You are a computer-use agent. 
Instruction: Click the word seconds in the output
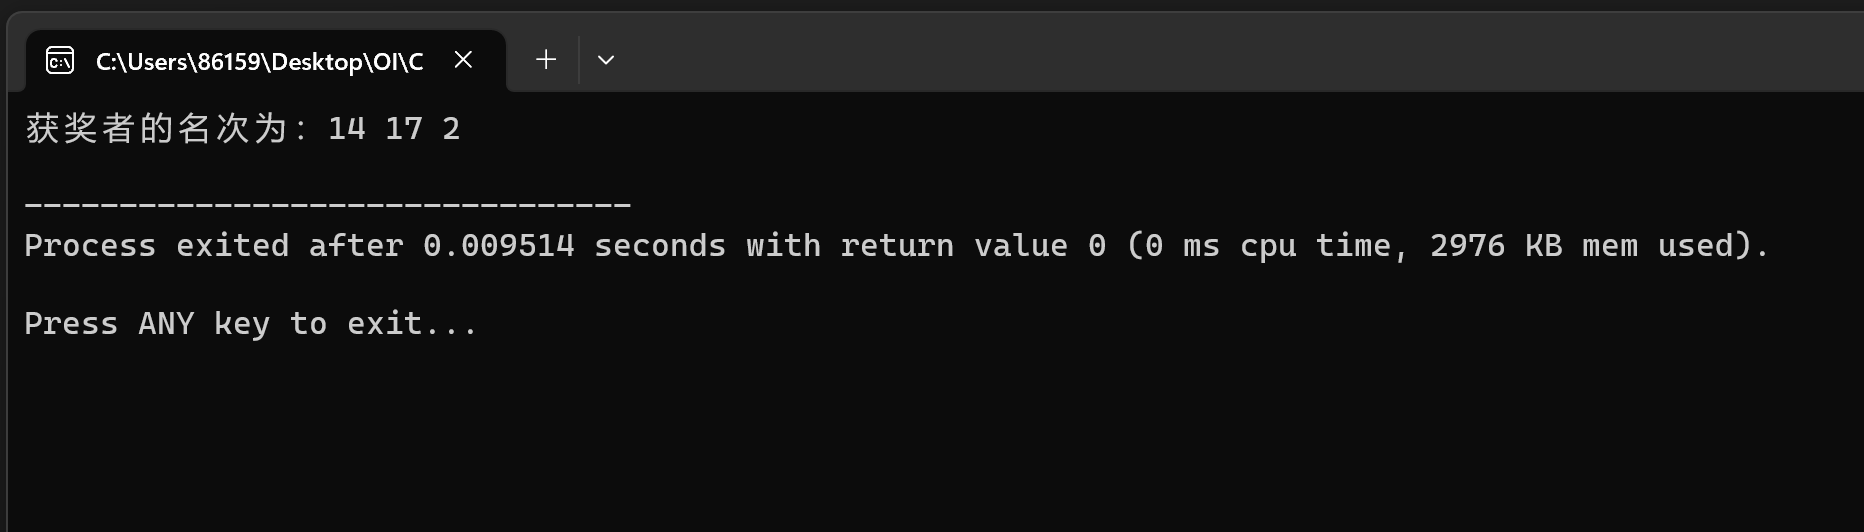(x=660, y=246)
